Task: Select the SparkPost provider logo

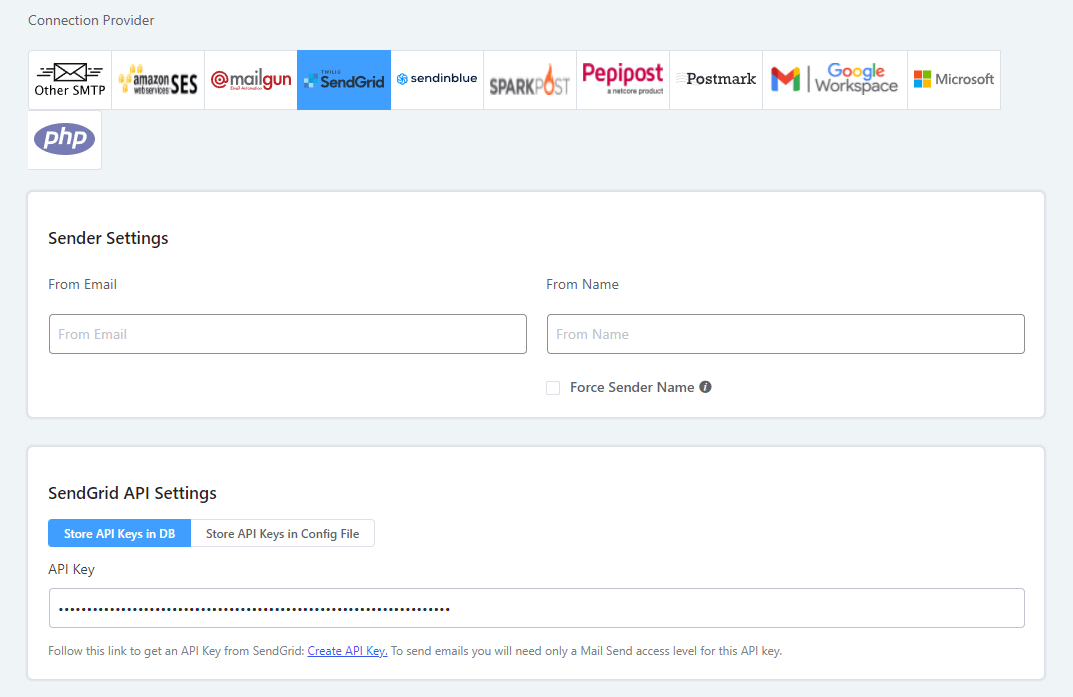Action: pos(530,79)
